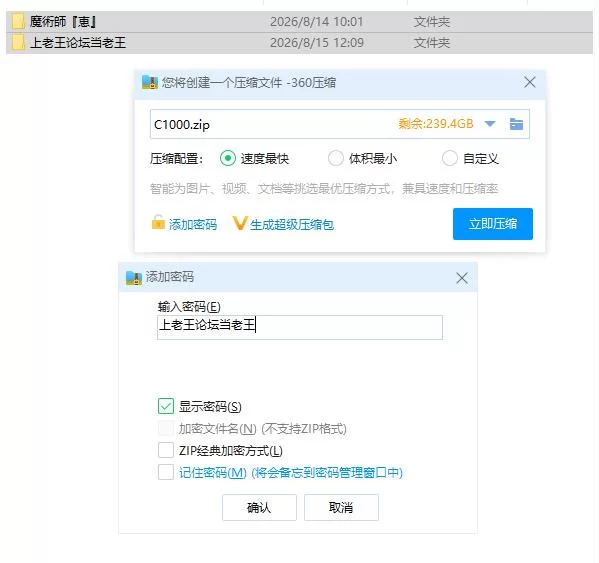
Task: Click the folder icon of 上老王论坛当老王 row
Action: tap(18, 42)
